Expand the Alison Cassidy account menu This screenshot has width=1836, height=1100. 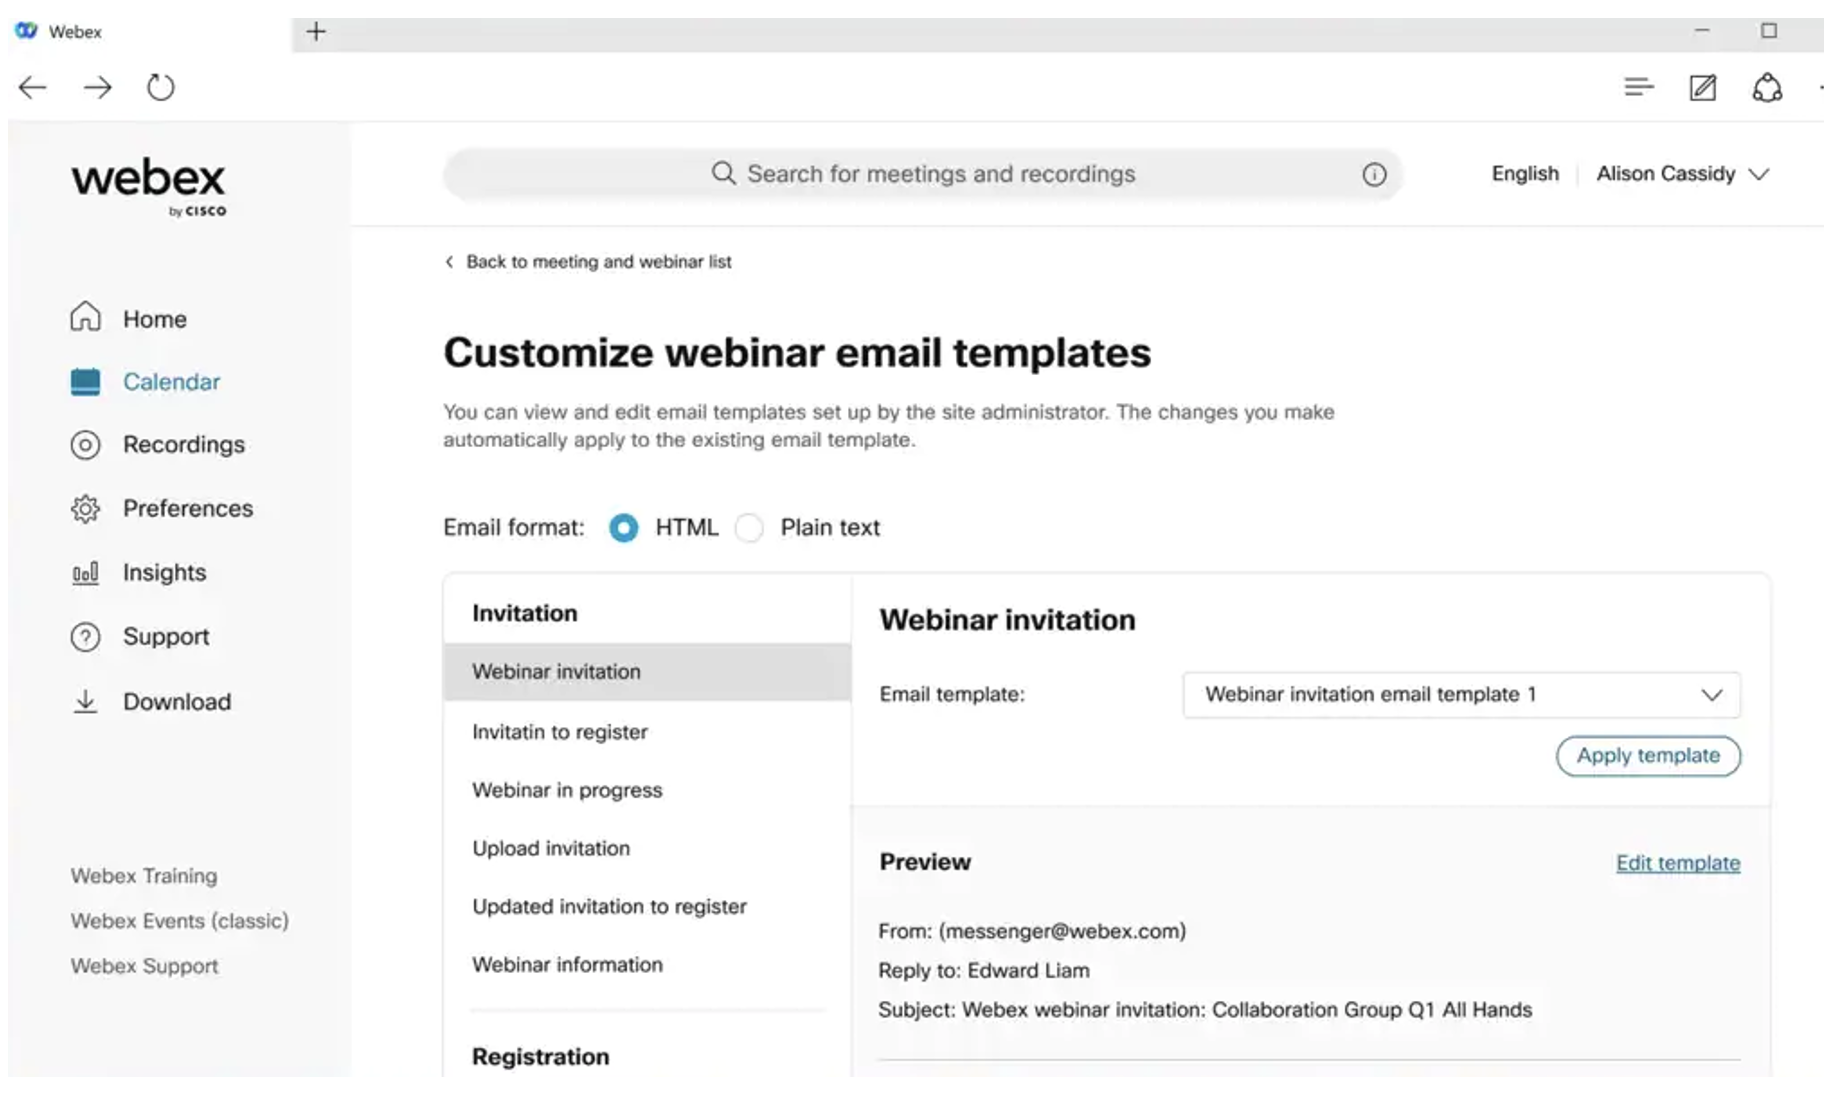point(1683,174)
